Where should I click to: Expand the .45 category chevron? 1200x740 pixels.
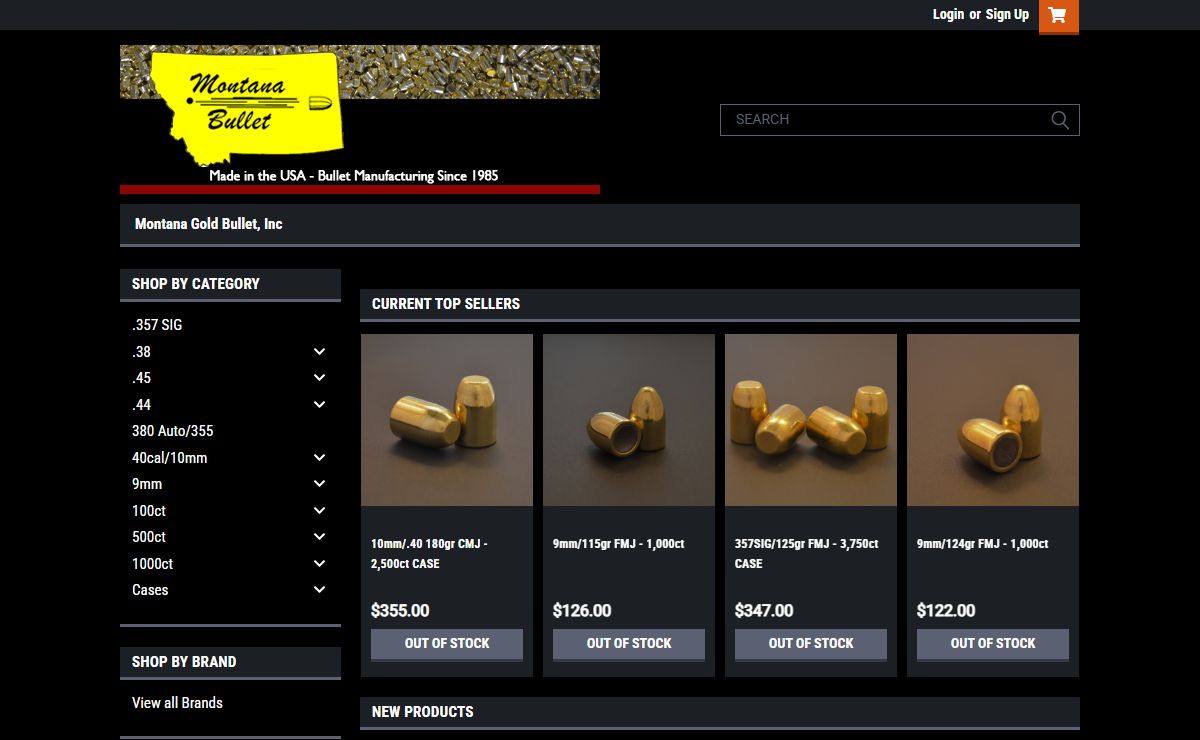point(319,378)
